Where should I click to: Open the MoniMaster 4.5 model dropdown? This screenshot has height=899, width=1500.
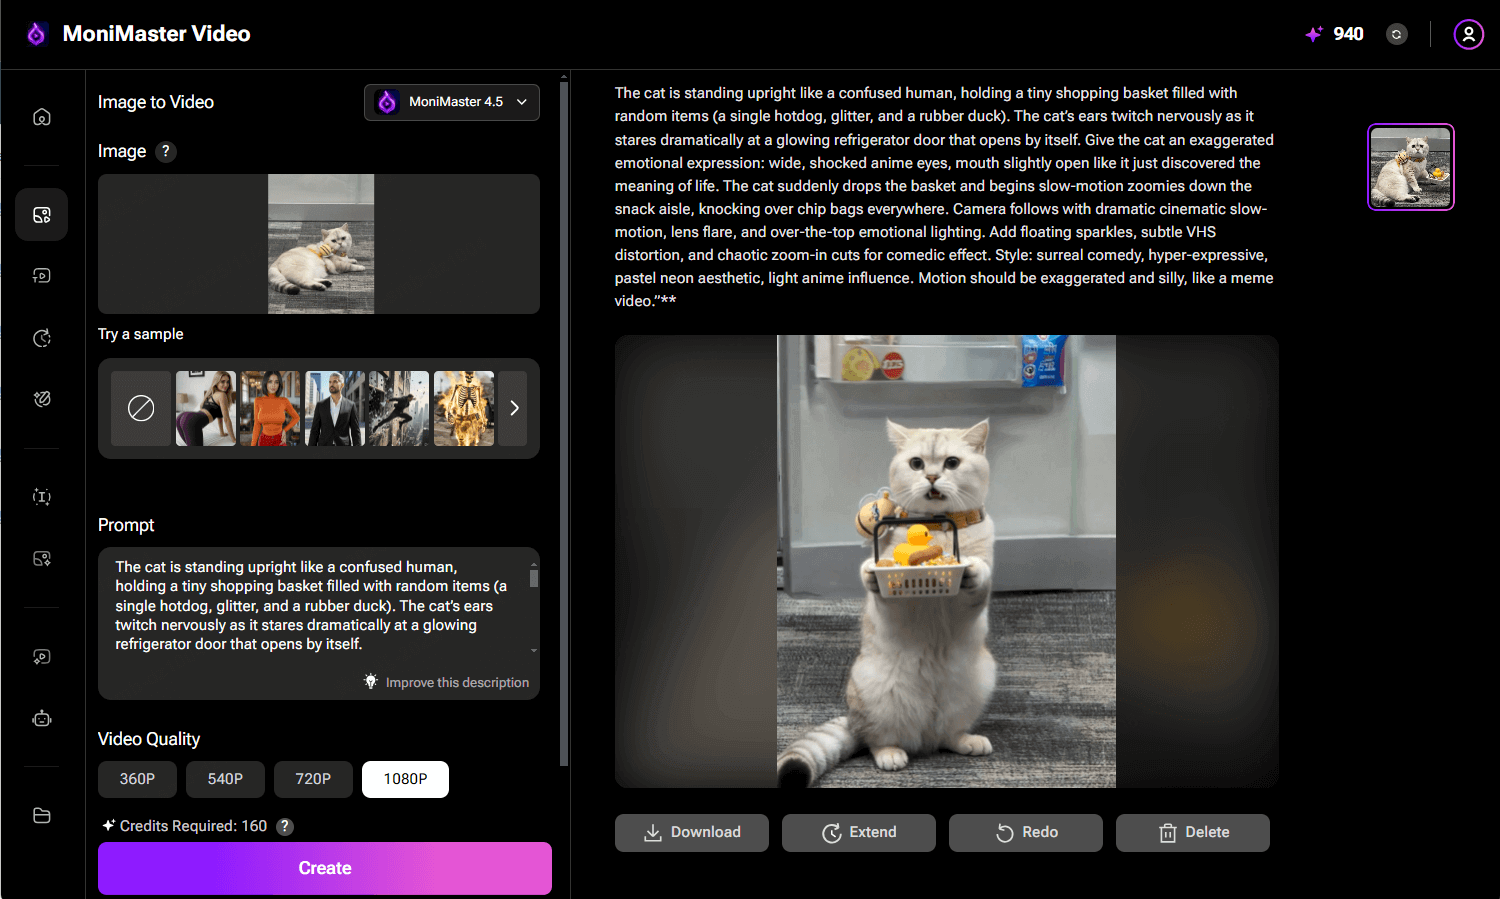point(451,101)
